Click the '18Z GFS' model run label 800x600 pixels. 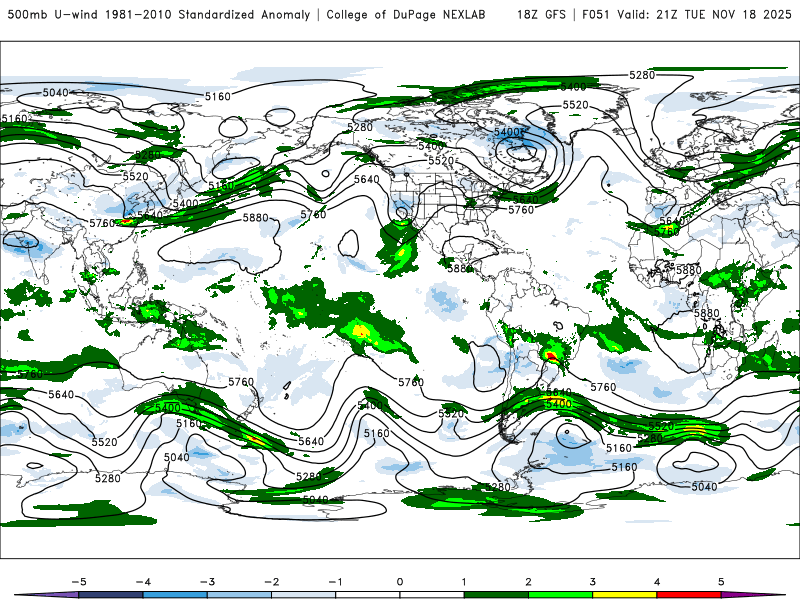pos(541,14)
